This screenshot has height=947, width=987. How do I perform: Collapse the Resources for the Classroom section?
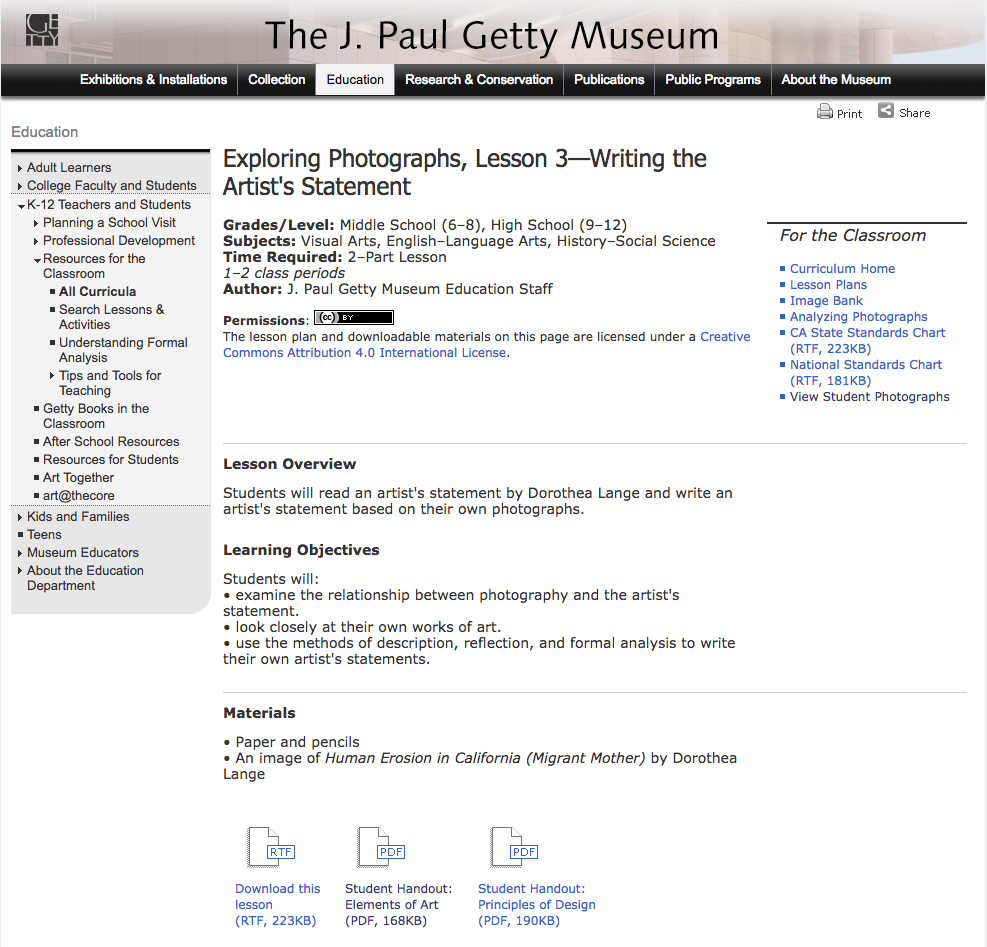(x=93, y=258)
